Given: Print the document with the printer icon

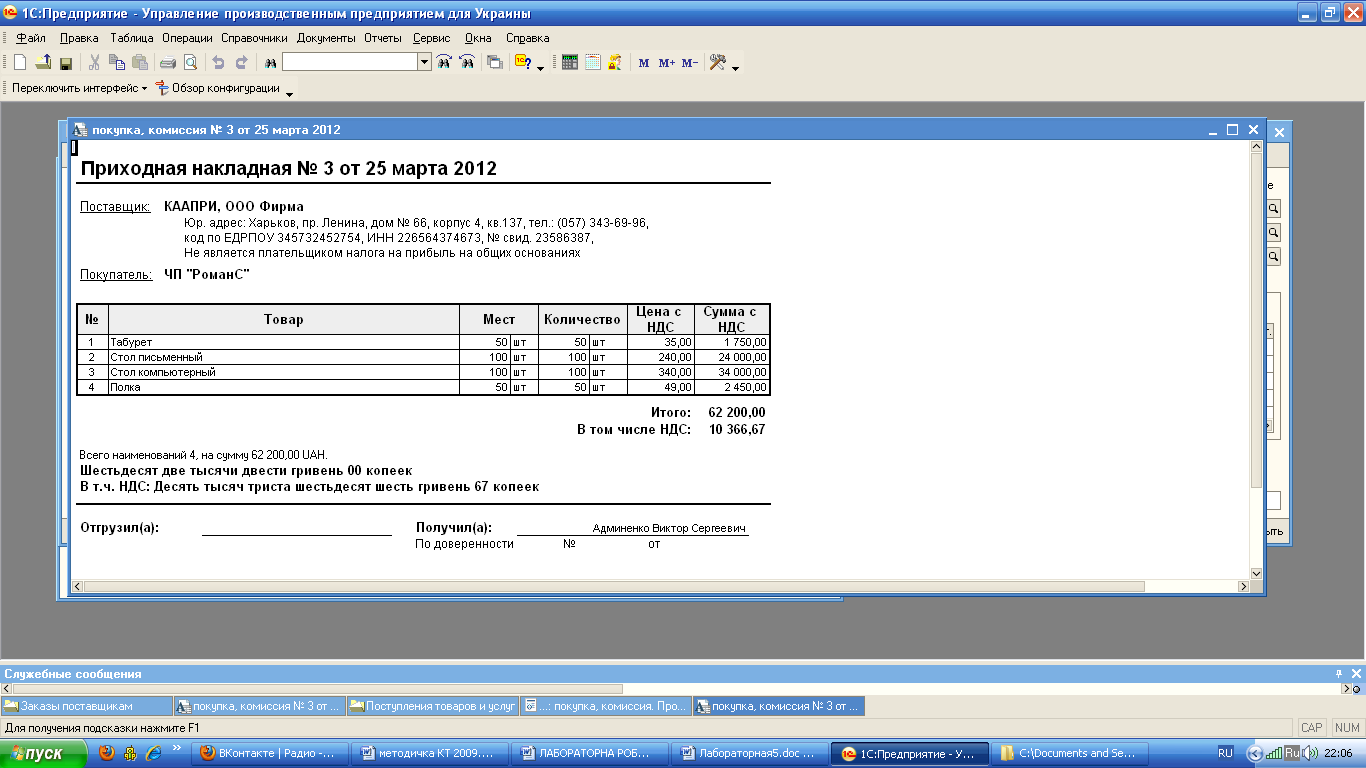Looking at the screenshot, I should tap(168, 62).
